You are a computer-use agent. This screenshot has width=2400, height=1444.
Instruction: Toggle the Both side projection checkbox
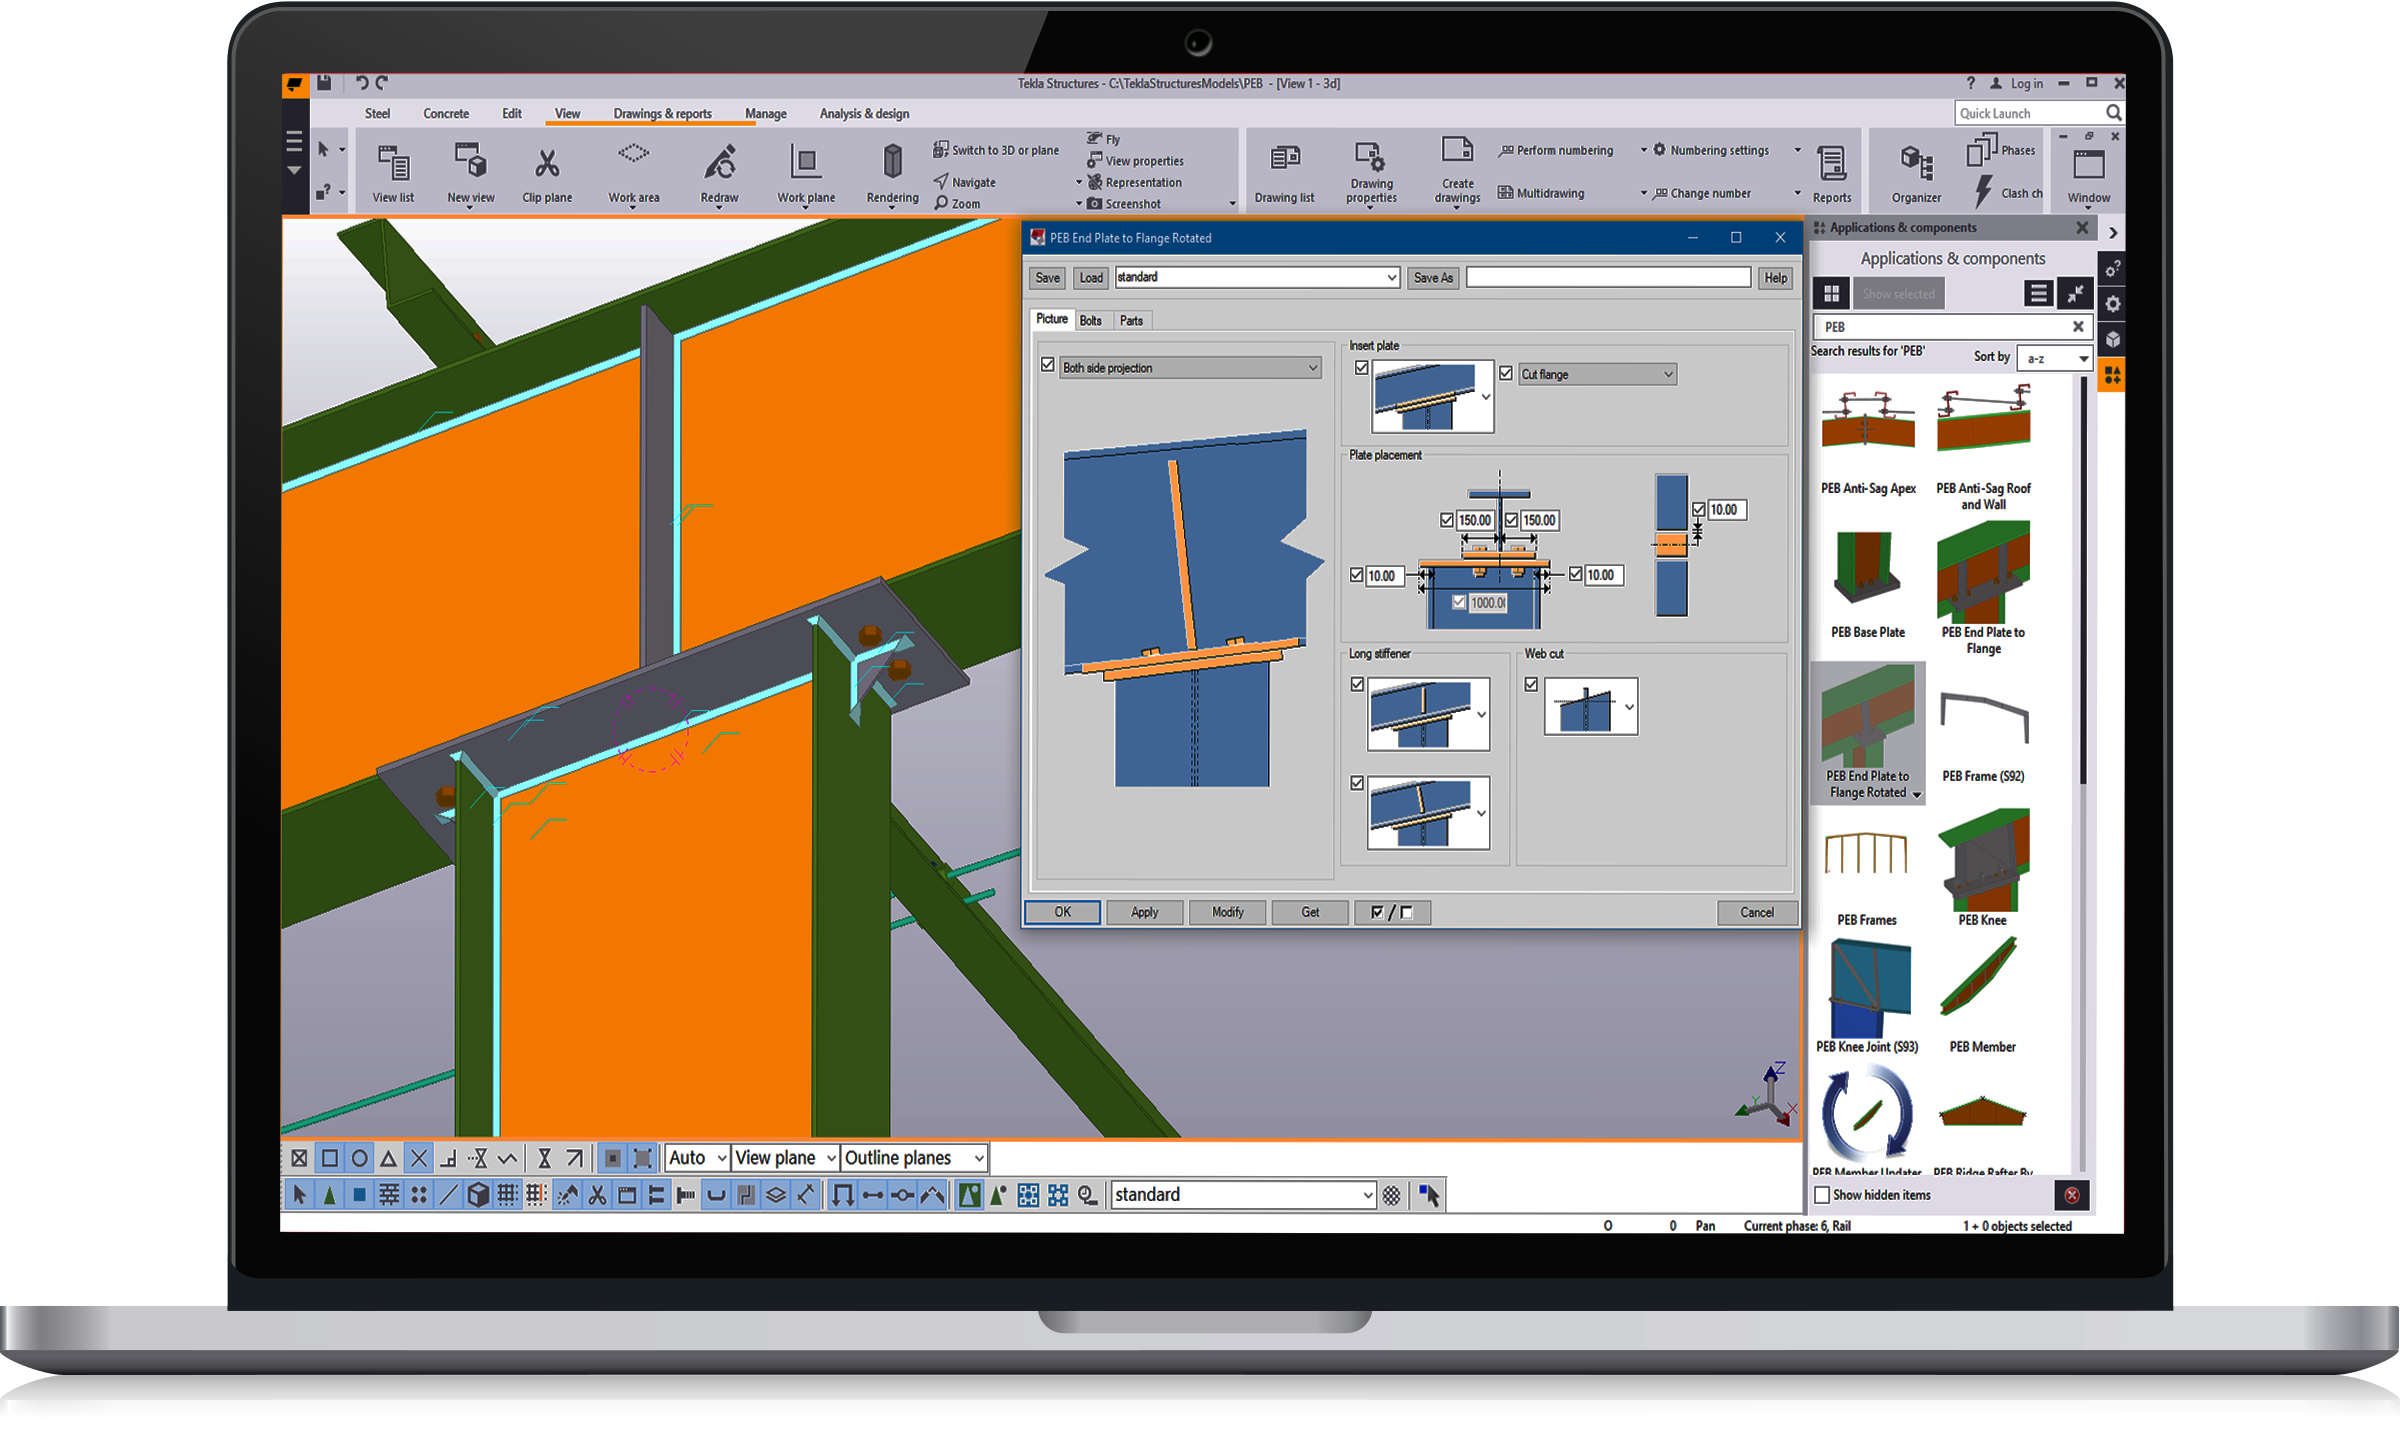pos(1047,365)
